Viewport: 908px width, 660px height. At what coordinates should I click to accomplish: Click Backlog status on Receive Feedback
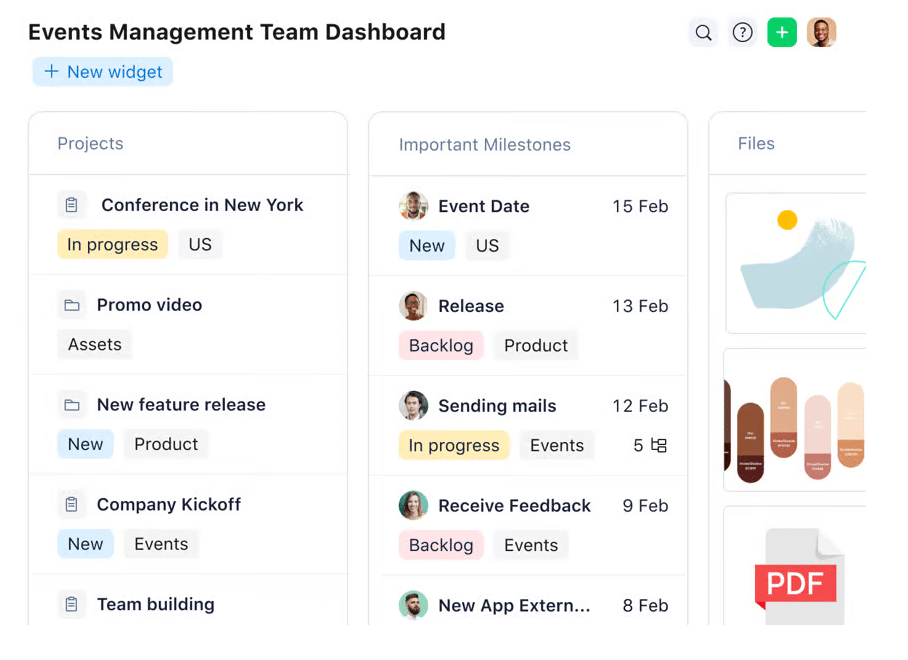point(441,545)
